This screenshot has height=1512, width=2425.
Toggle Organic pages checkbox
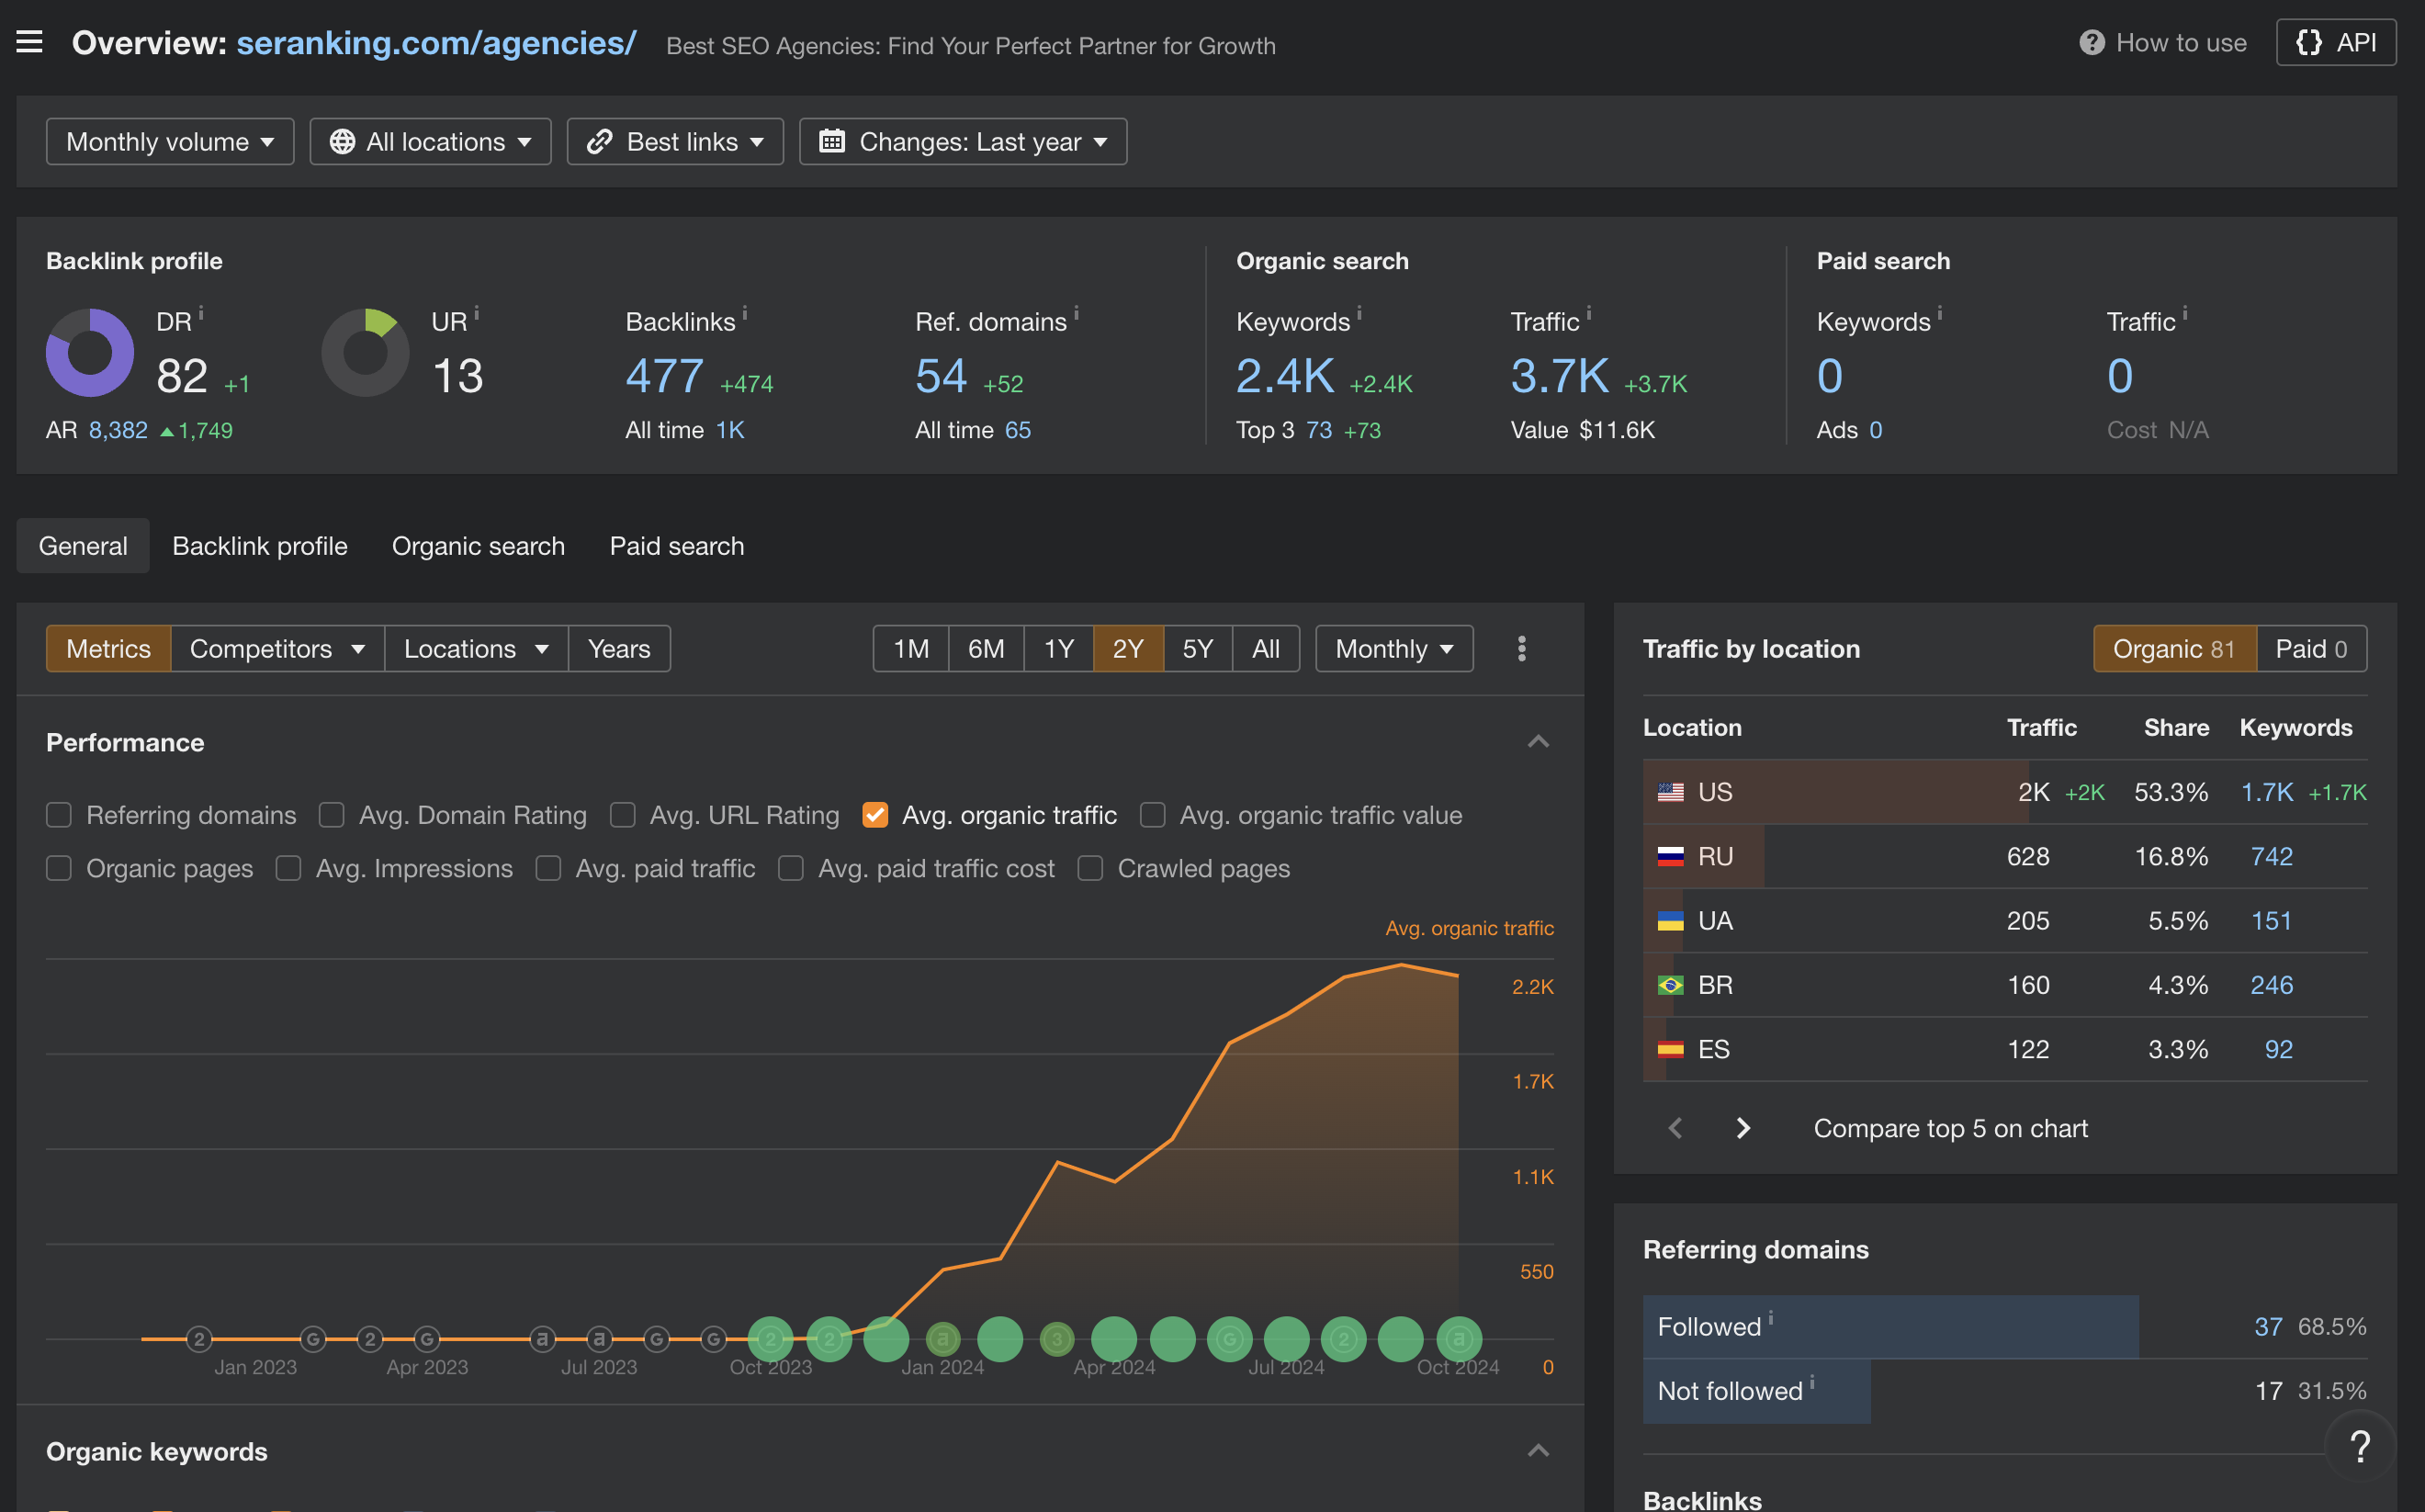[59, 868]
